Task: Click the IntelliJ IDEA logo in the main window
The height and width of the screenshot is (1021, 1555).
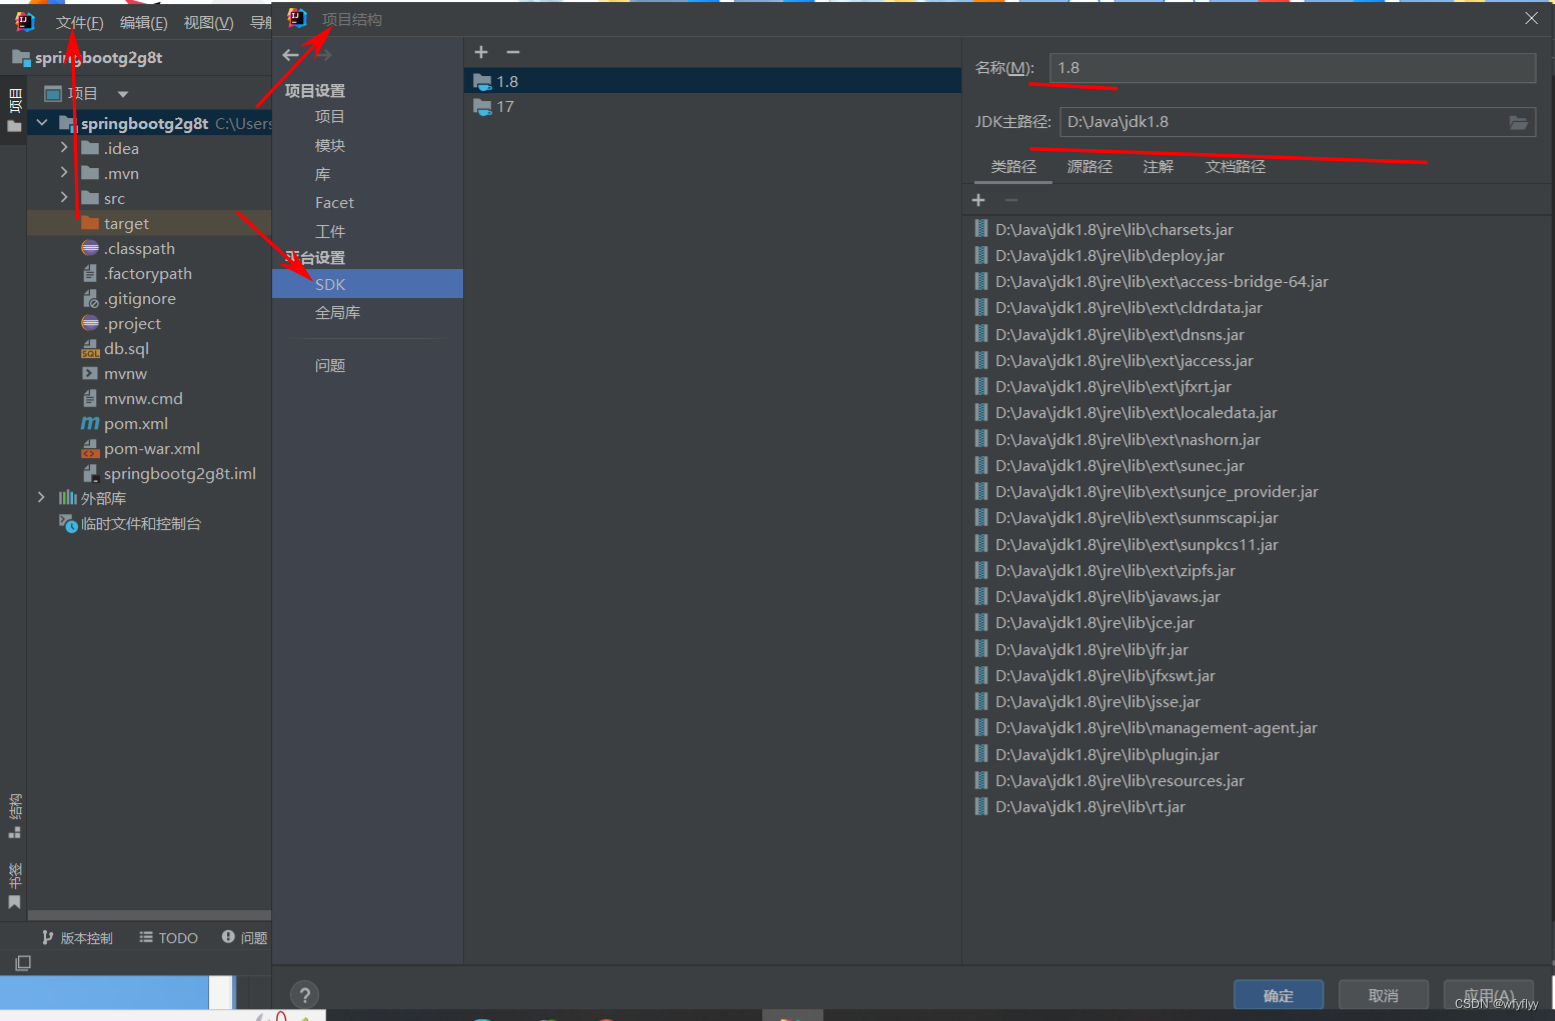Action: tap(24, 21)
